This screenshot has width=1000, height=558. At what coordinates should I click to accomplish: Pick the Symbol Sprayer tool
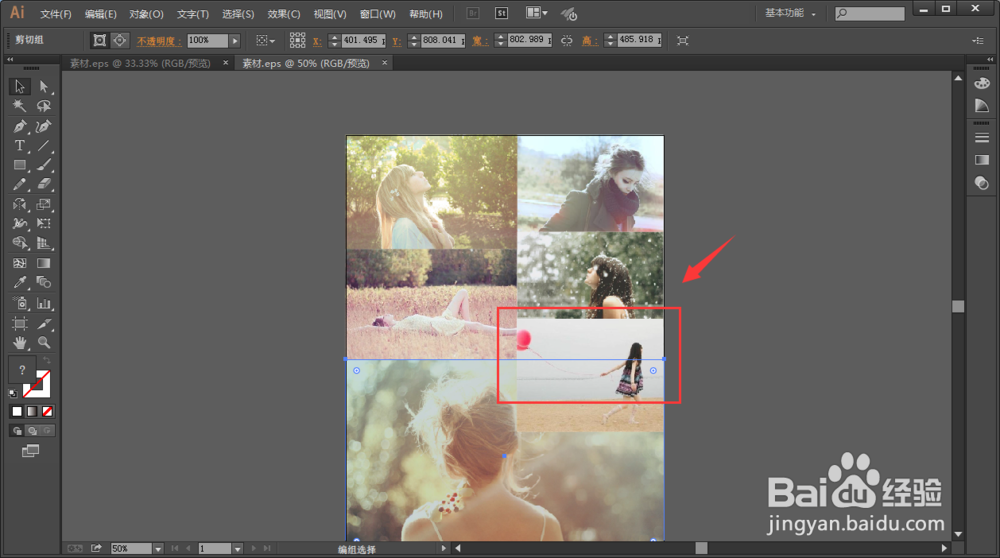pyautogui.click(x=20, y=304)
